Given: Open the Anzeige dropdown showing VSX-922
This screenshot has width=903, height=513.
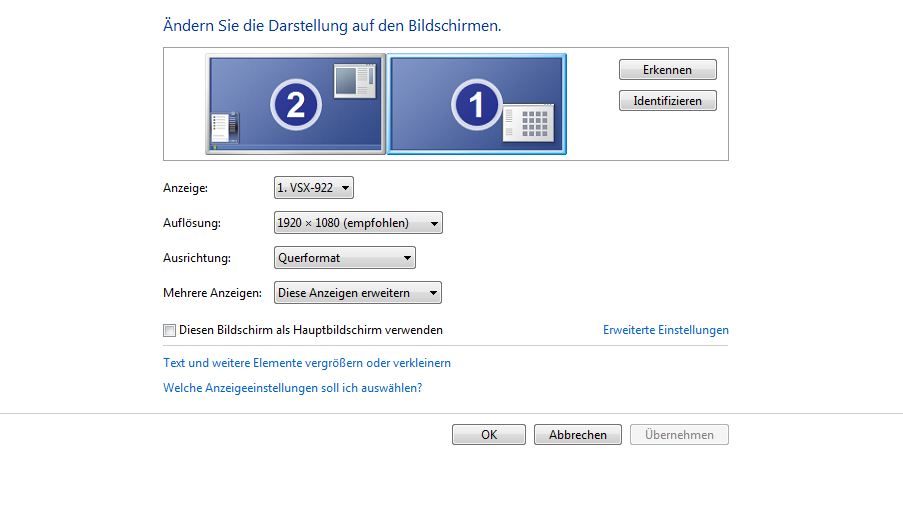Looking at the screenshot, I should pyautogui.click(x=314, y=188).
